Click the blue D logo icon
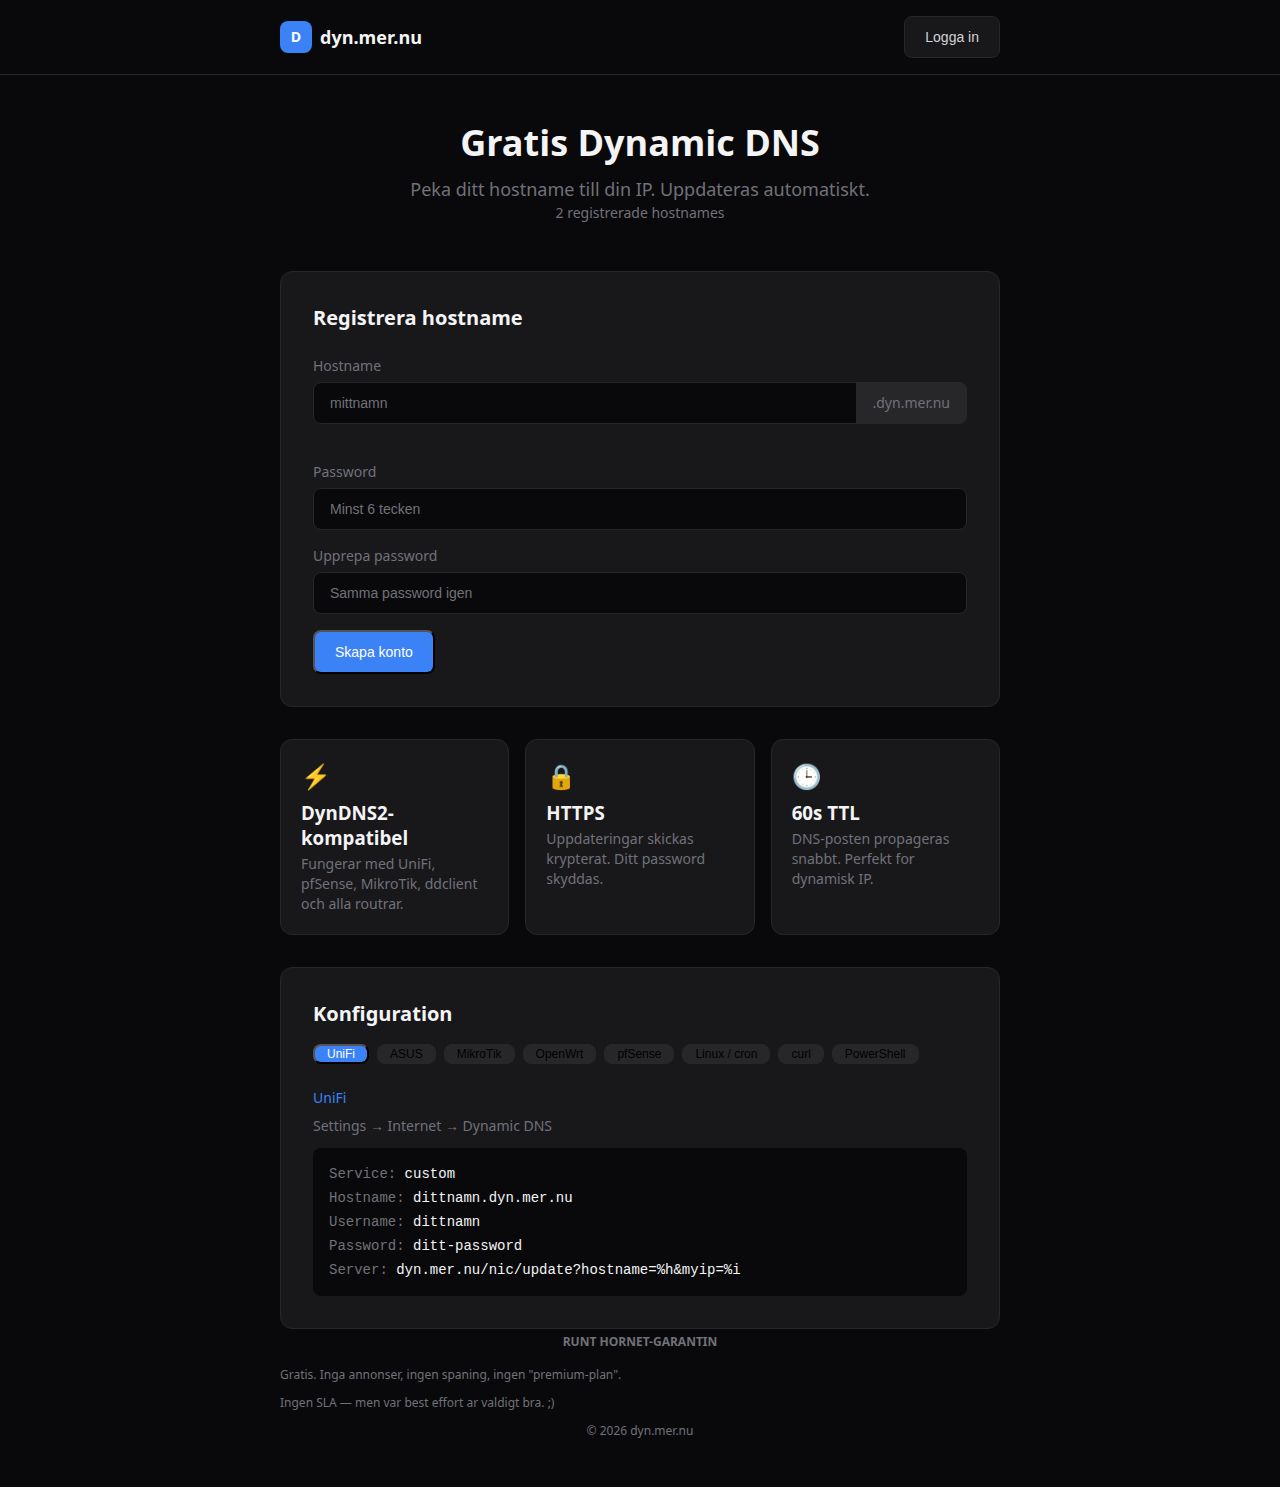Image resolution: width=1280 pixels, height=1487 pixels. pyautogui.click(x=296, y=37)
